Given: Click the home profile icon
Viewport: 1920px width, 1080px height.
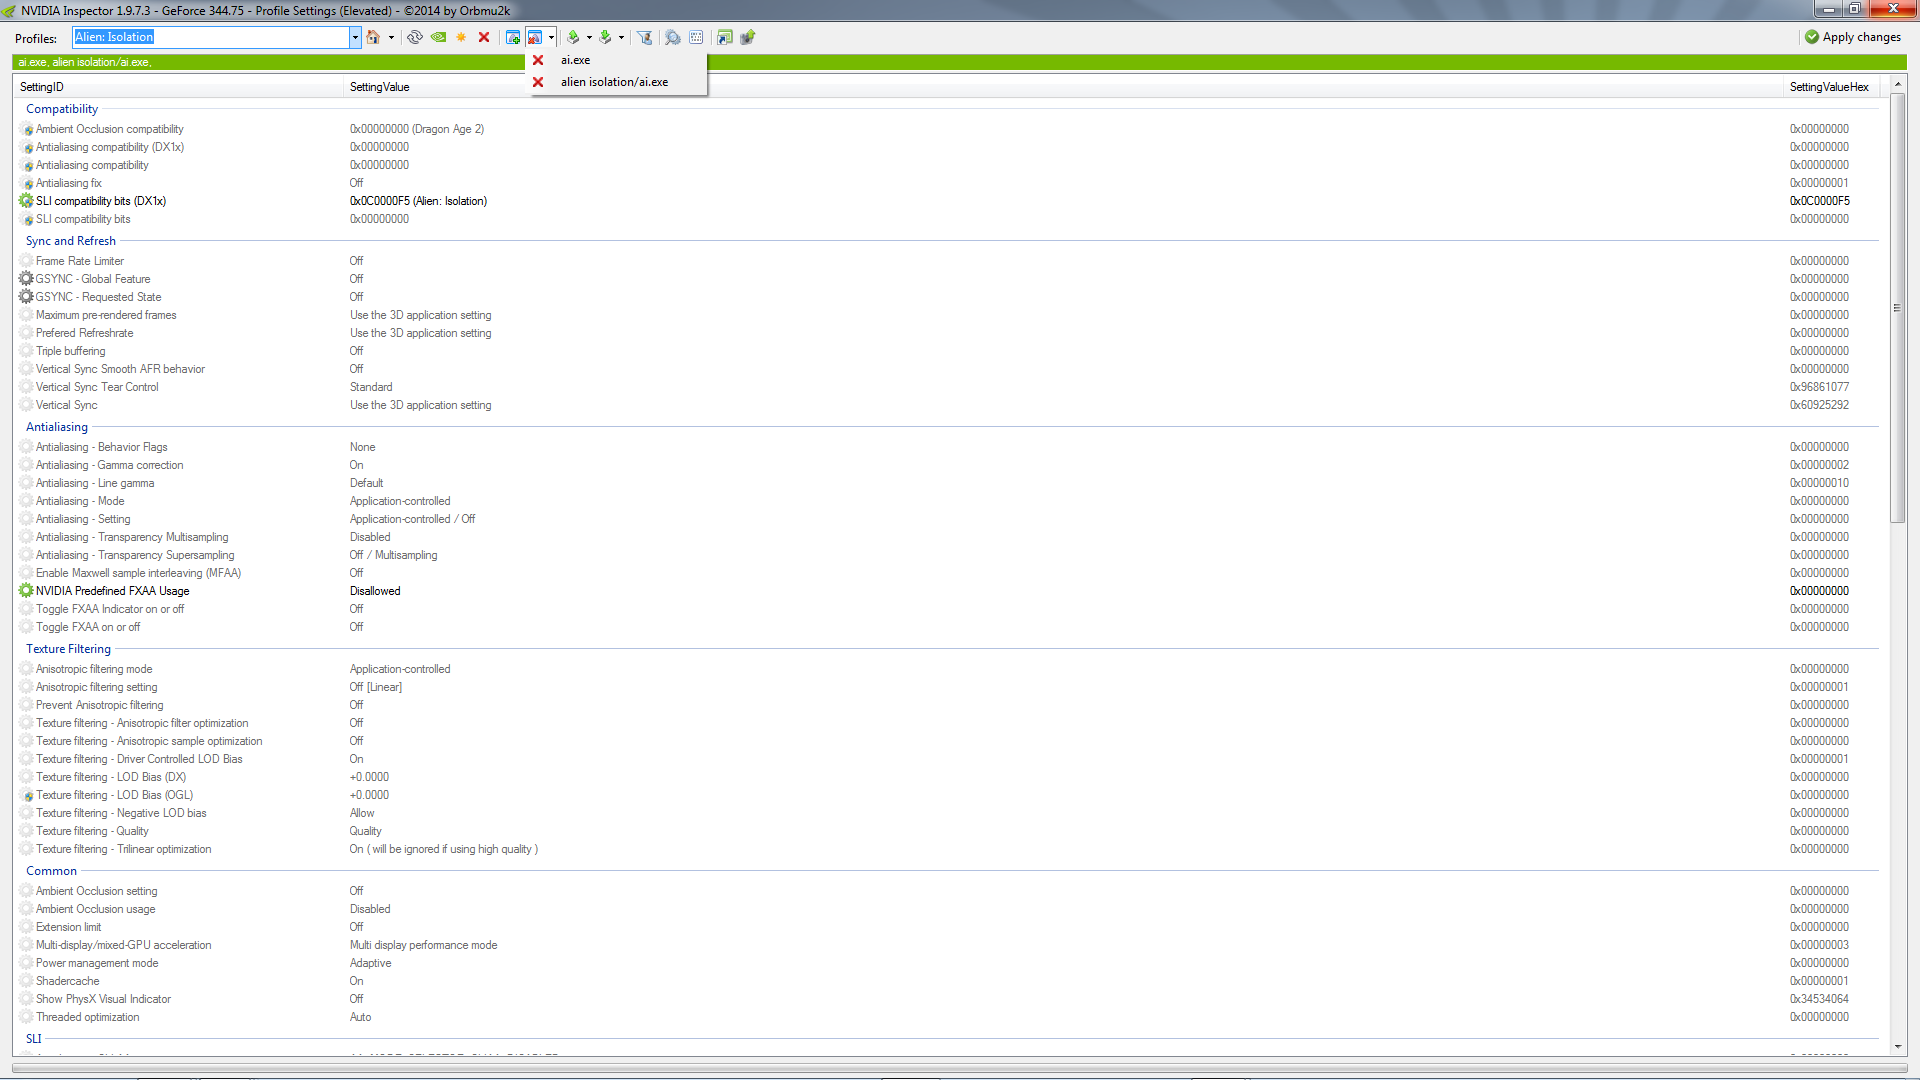Looking at the screenshot, I should coord(373,37).
